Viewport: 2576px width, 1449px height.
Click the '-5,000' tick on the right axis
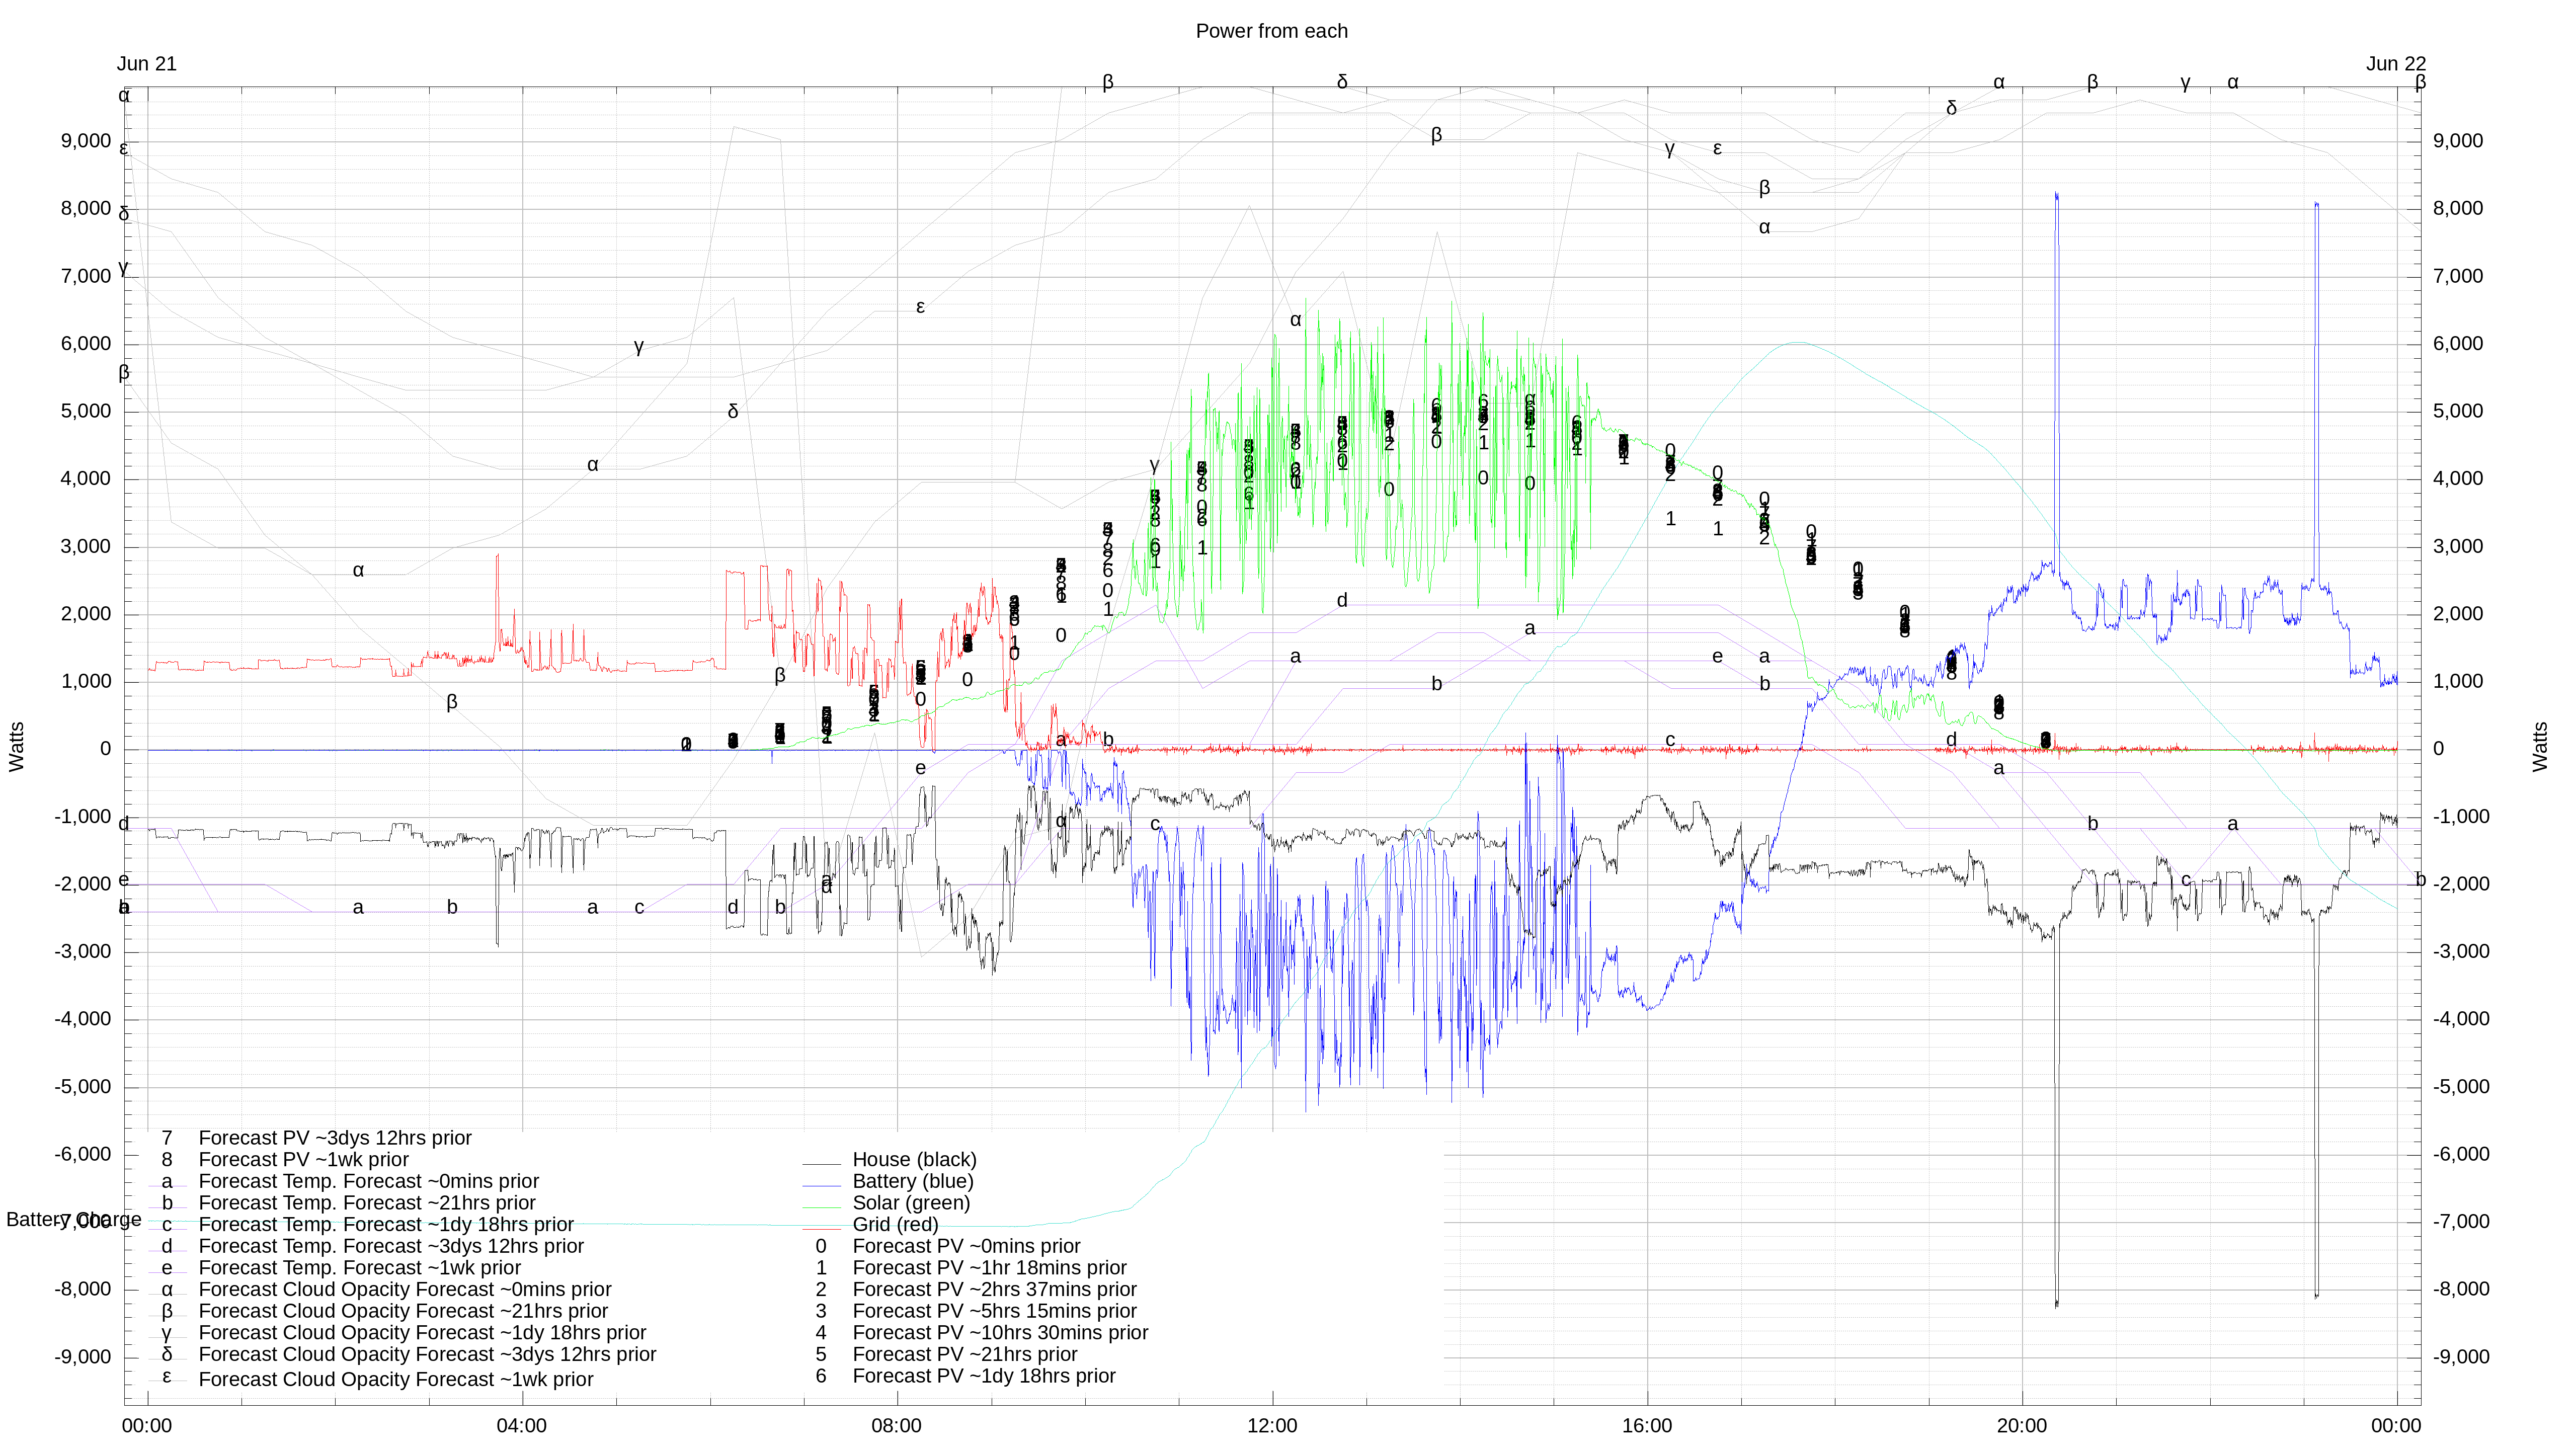tap(2462, 1087)
